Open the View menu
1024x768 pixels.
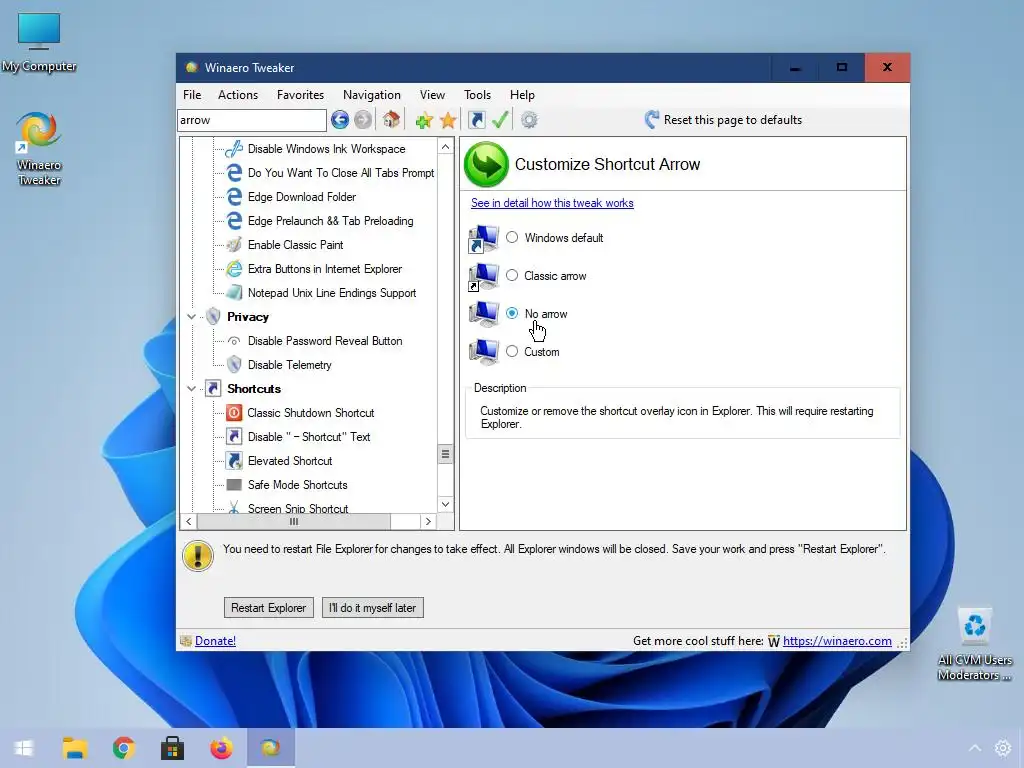pyautogui.click(x=432, y=95)
